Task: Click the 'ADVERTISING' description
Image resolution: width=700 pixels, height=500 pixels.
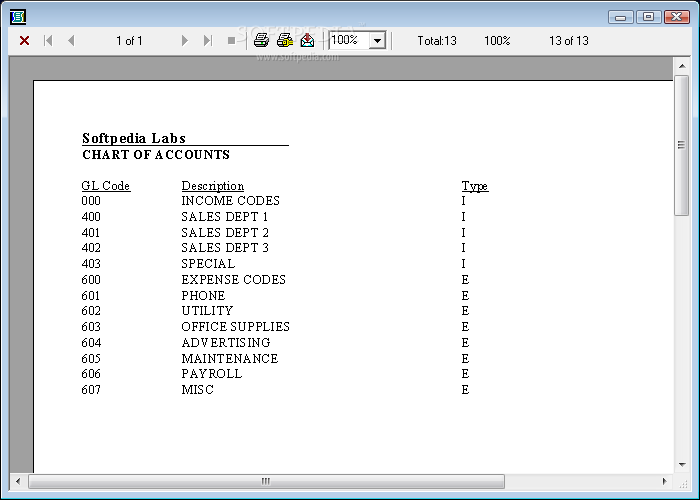Action: pos(226,343)
